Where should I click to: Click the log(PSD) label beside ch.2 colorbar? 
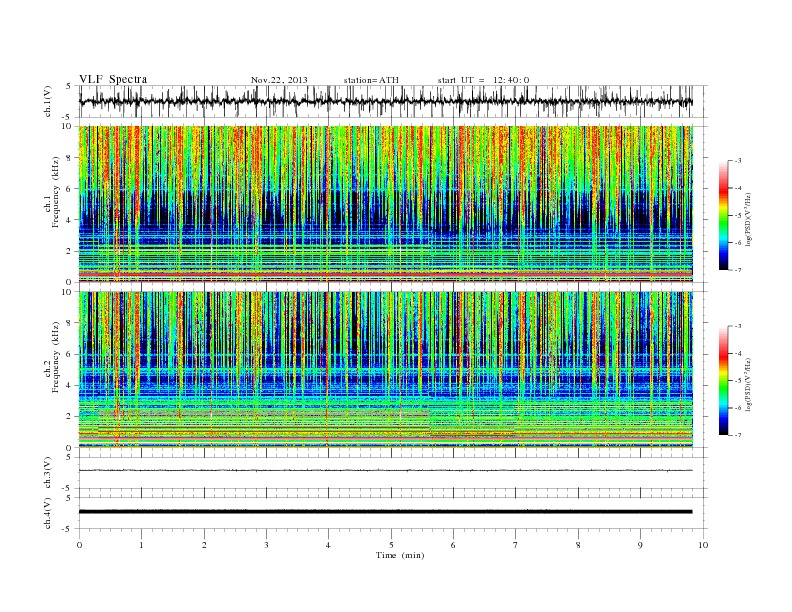(x=748, y=383)
